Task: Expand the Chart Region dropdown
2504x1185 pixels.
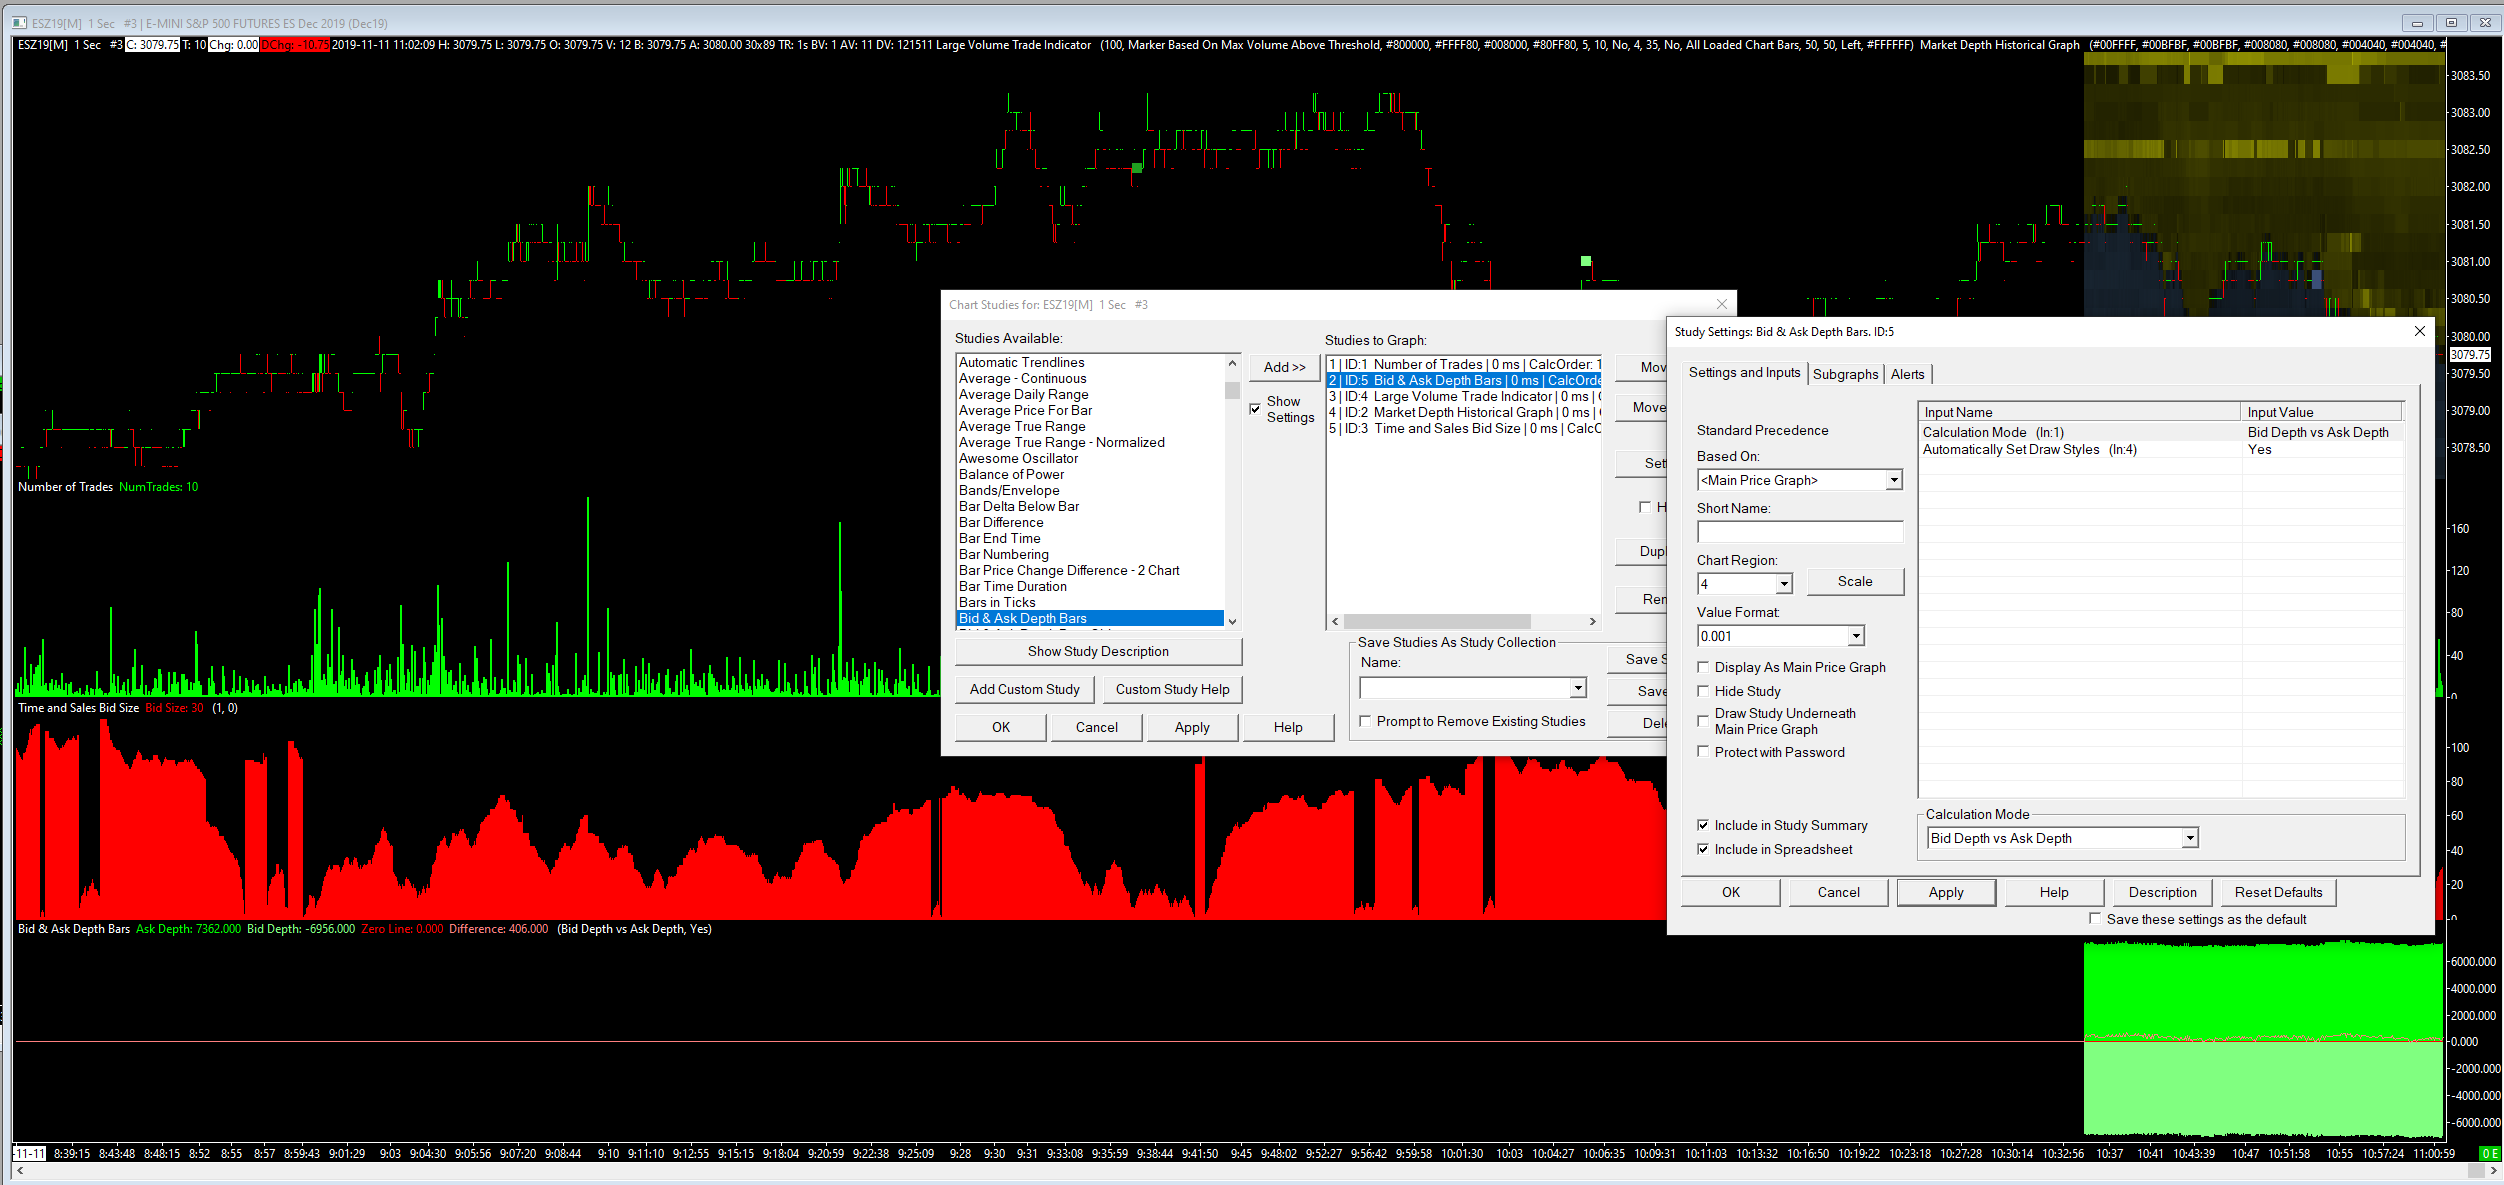Action: (x=1783, y=583)
